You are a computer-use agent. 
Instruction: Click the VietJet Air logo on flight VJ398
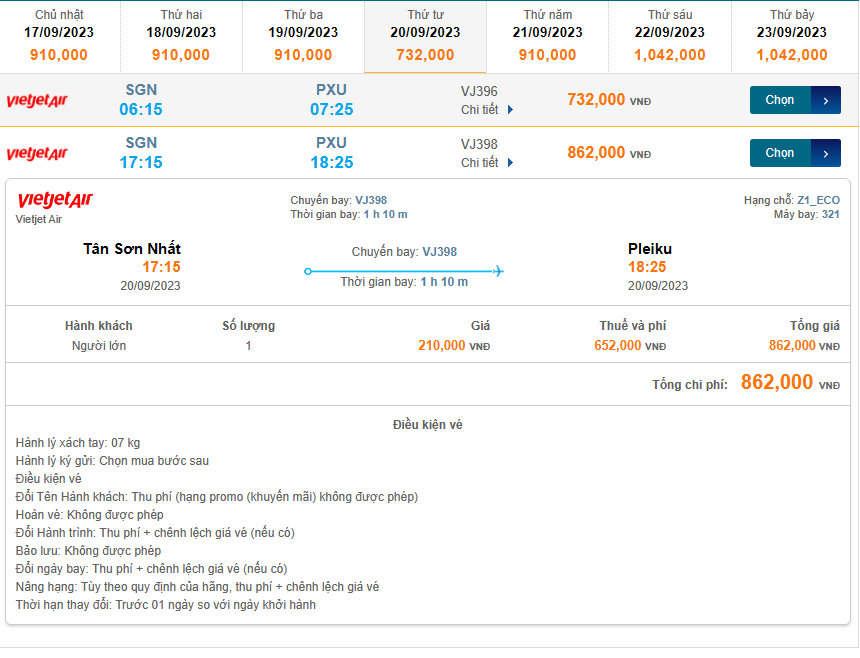point(37,153)
